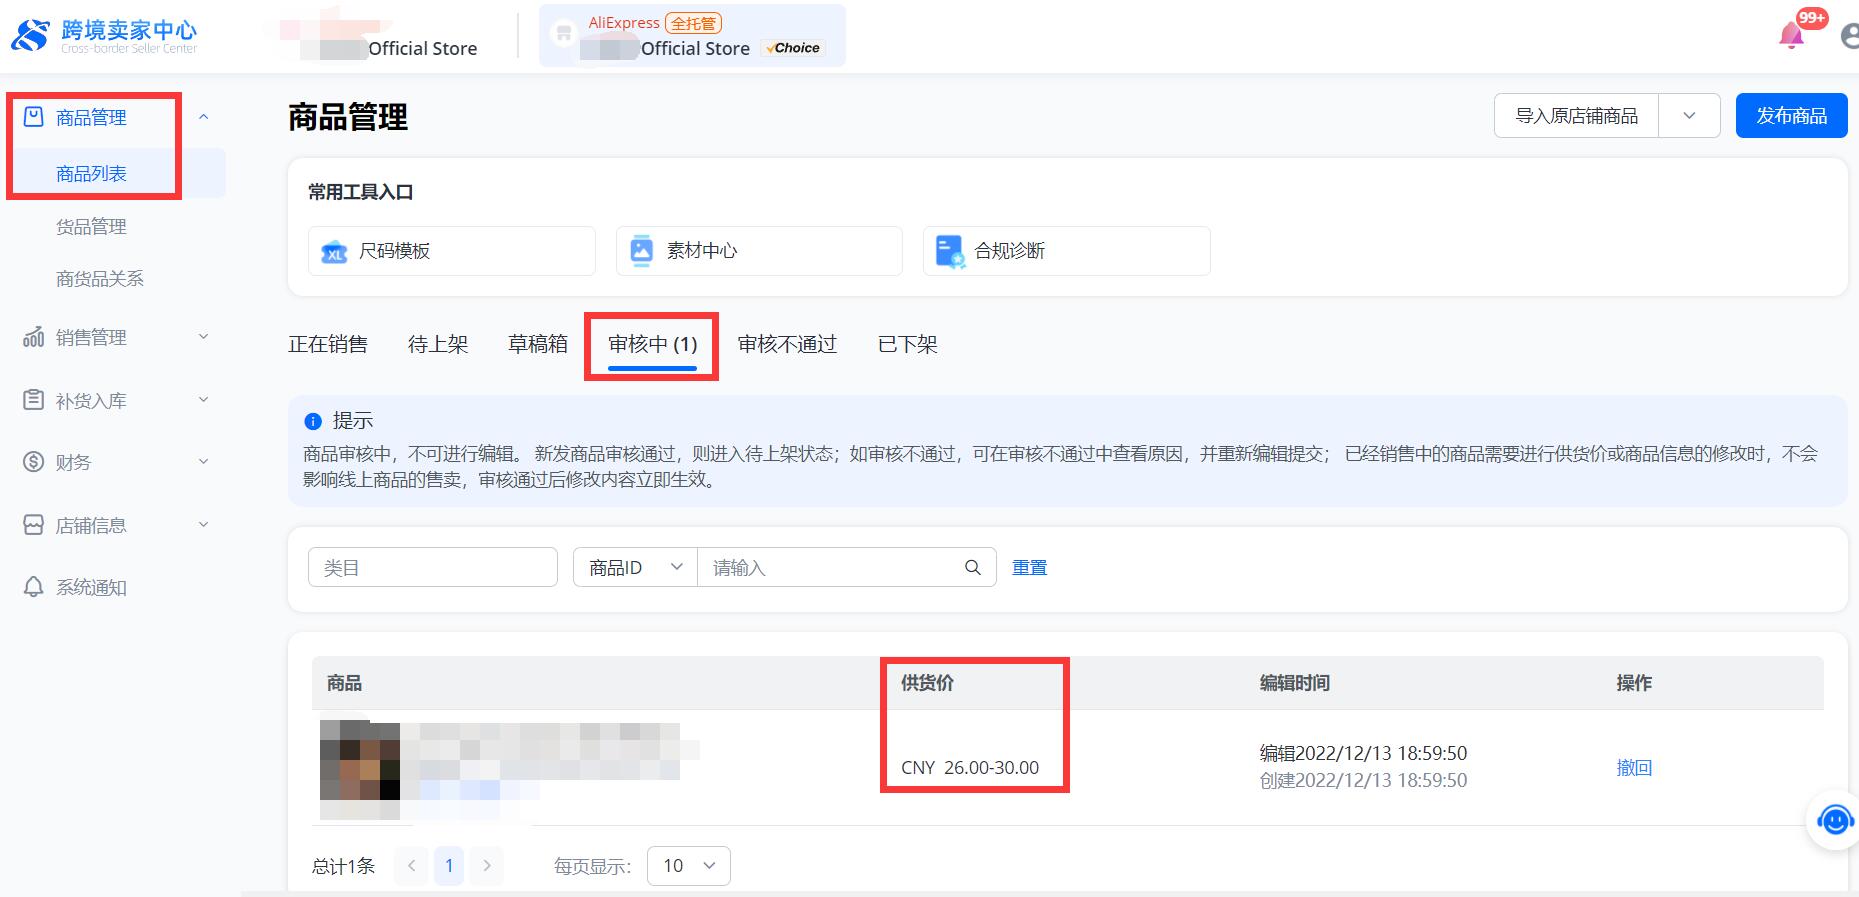Screen dimensions: 1859x897
Task: Click the 重置 link
Action: click(1029, 567)
